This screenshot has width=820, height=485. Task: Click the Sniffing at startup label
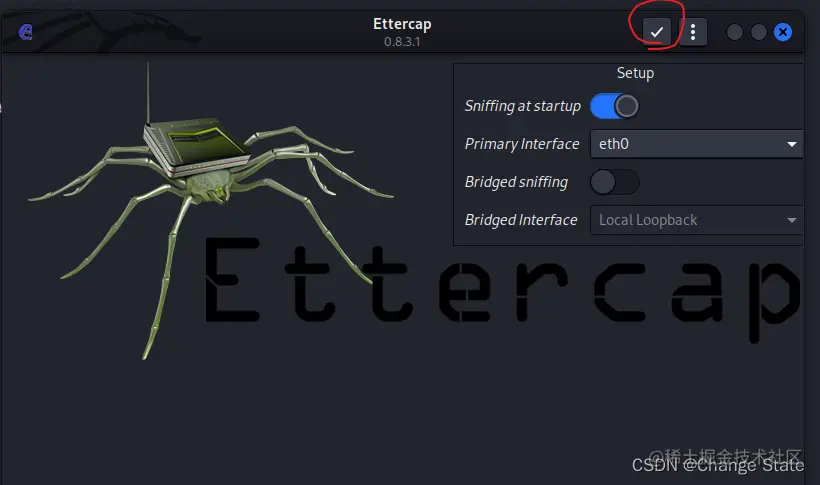[522, 106]
